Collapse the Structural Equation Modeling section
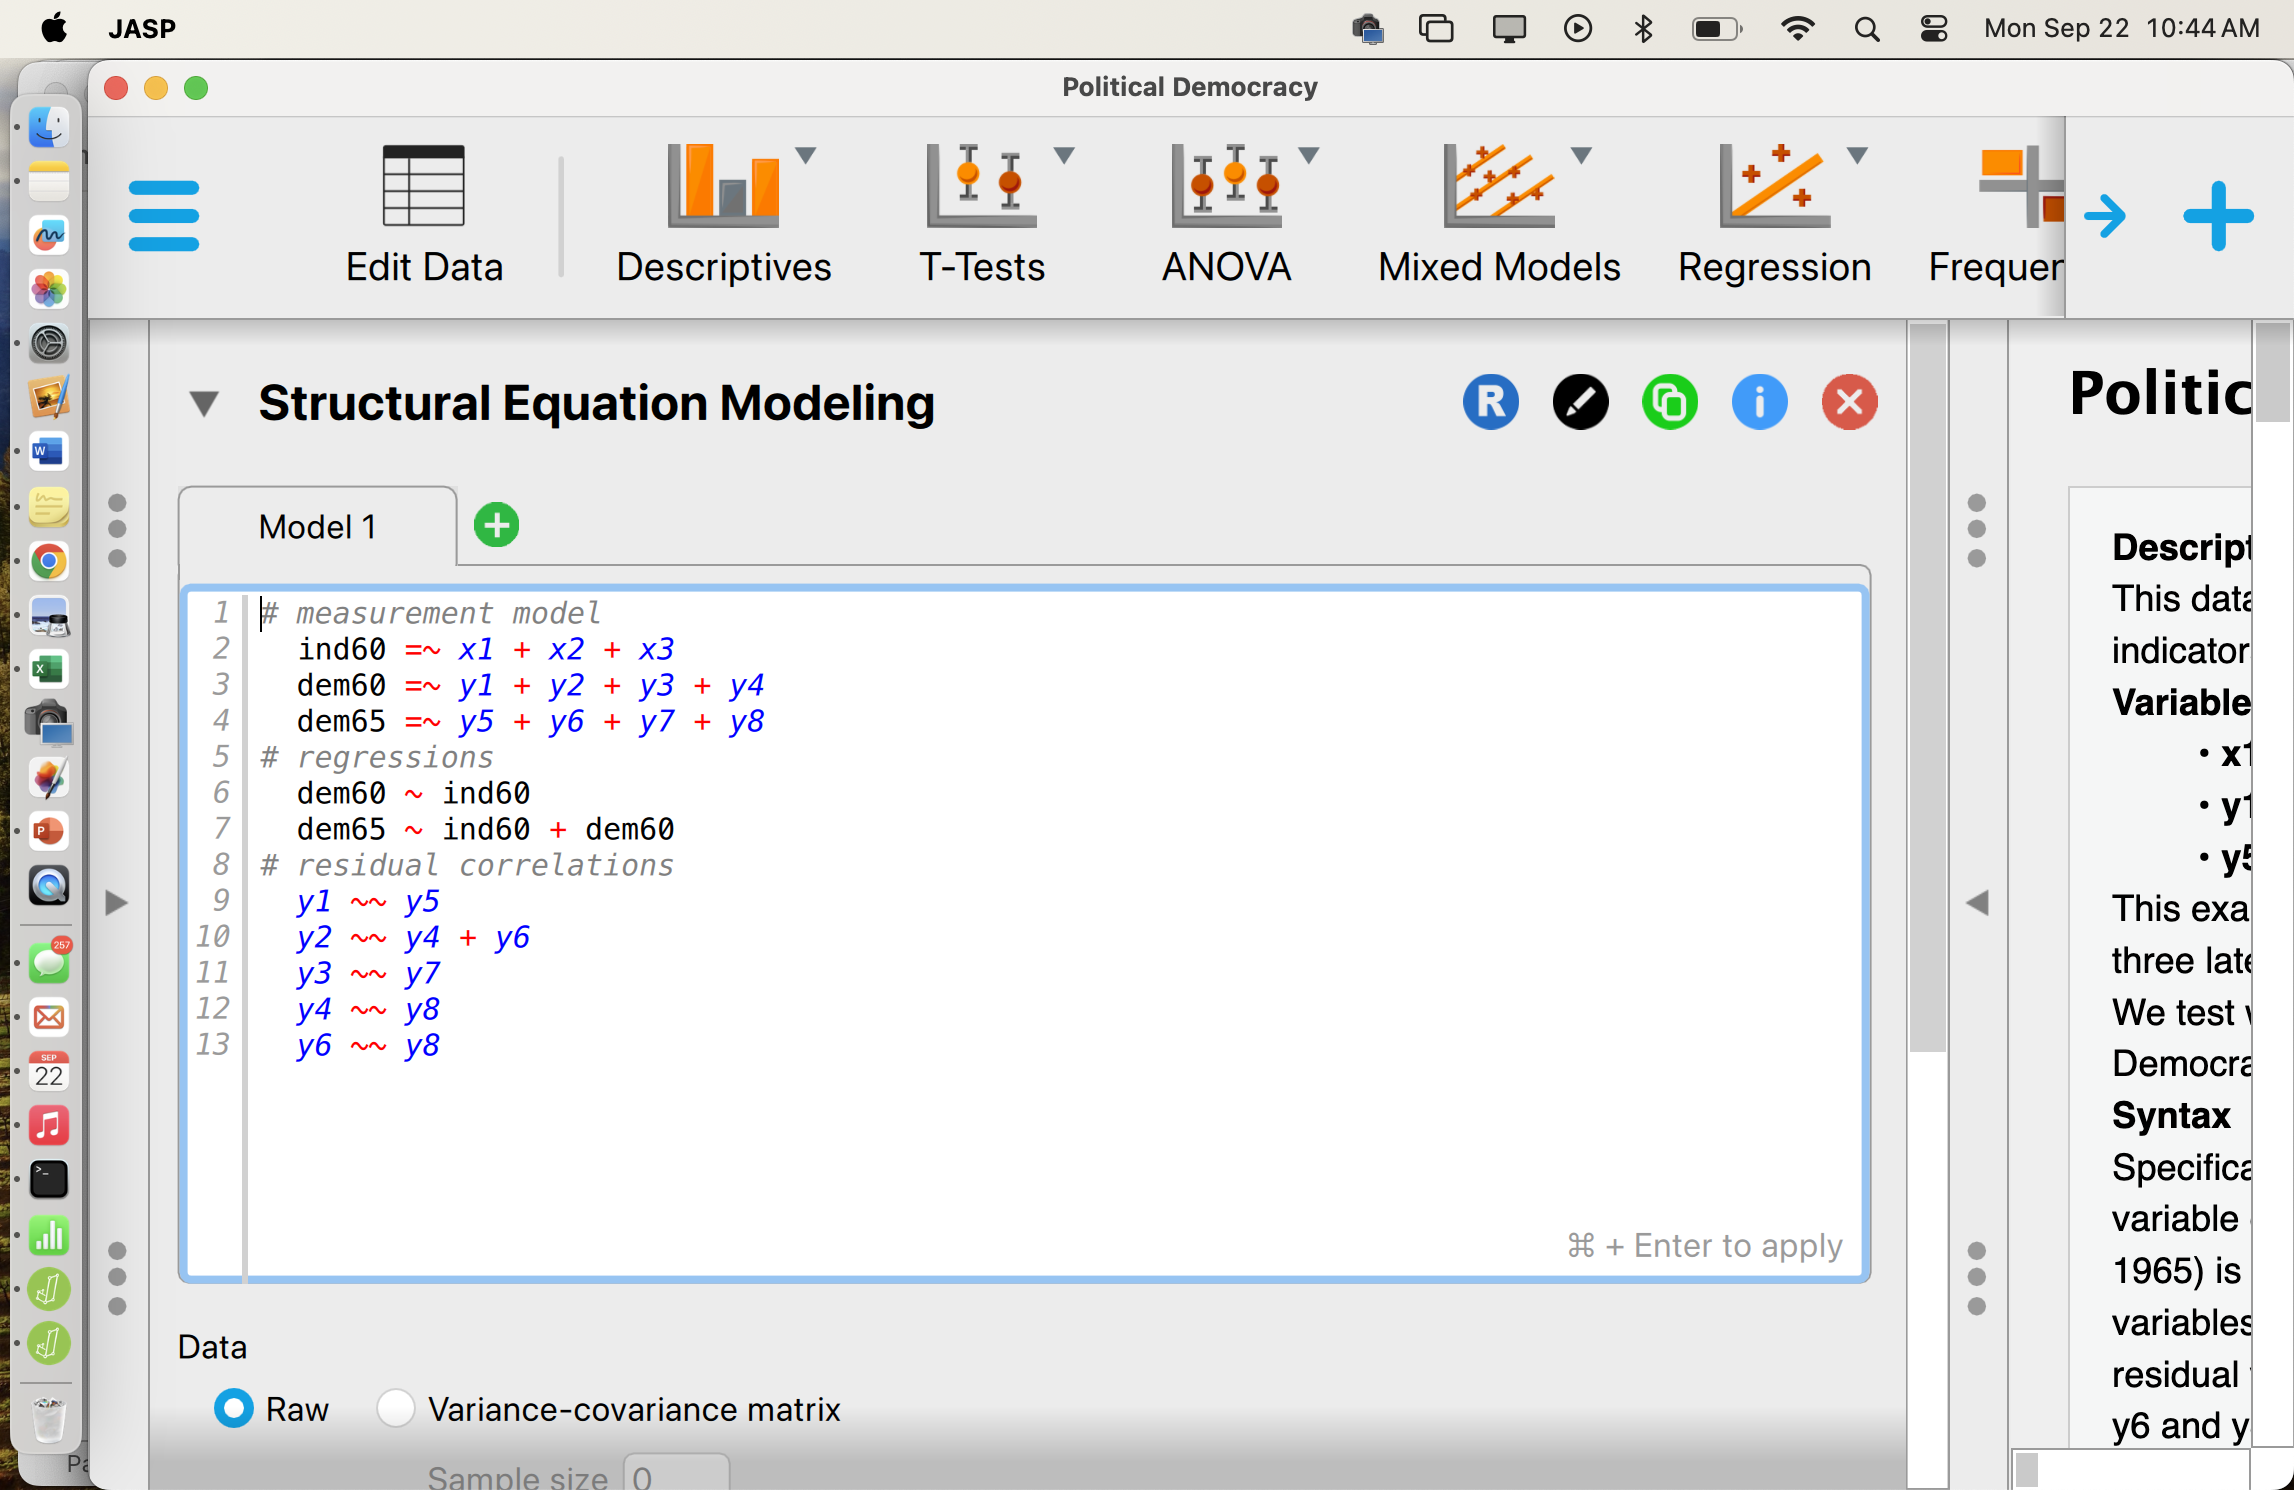This screenshot has height=1490, width=2294. (x=204, y=403)
